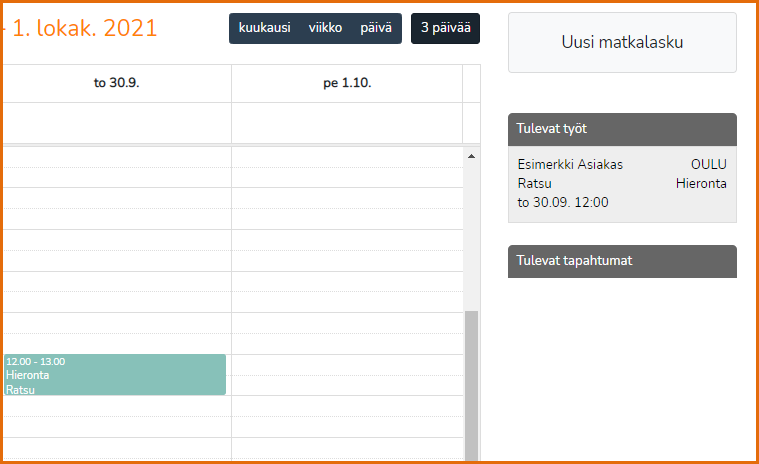Switch calendar to viikko view
759x464 pixels.
point(325,28)
